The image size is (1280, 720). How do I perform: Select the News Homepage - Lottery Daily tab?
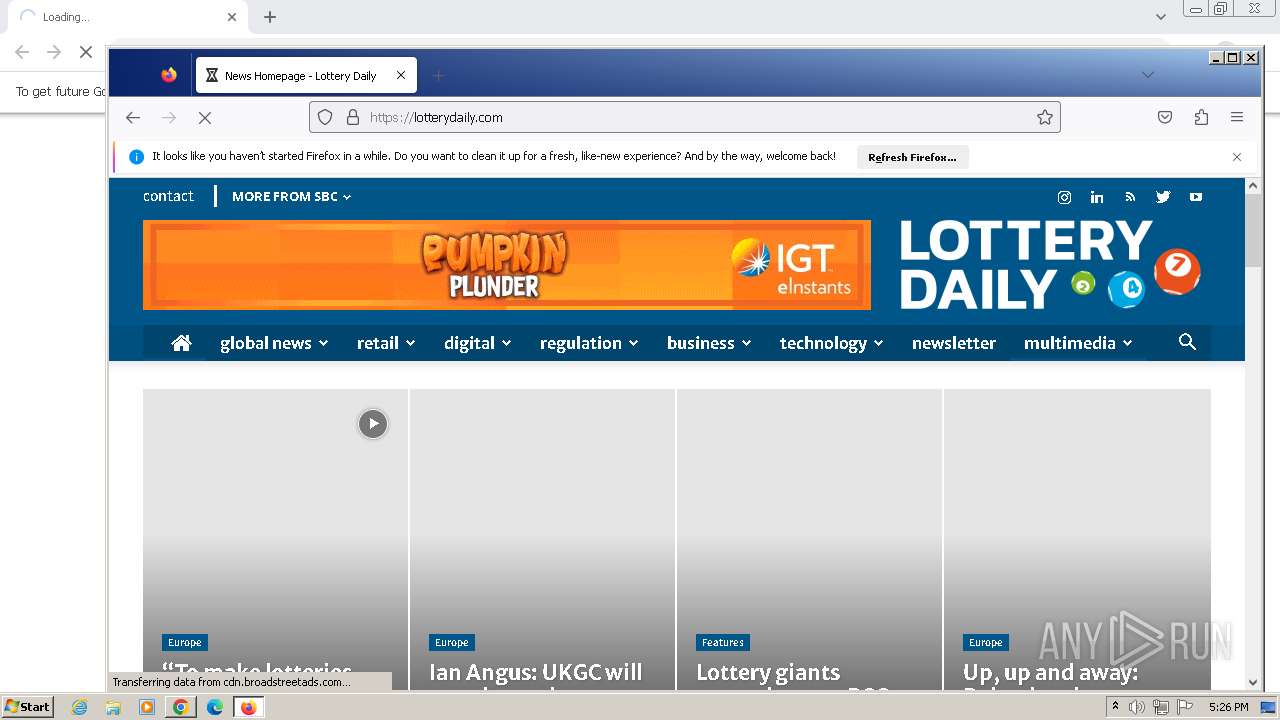pos(306,75)
